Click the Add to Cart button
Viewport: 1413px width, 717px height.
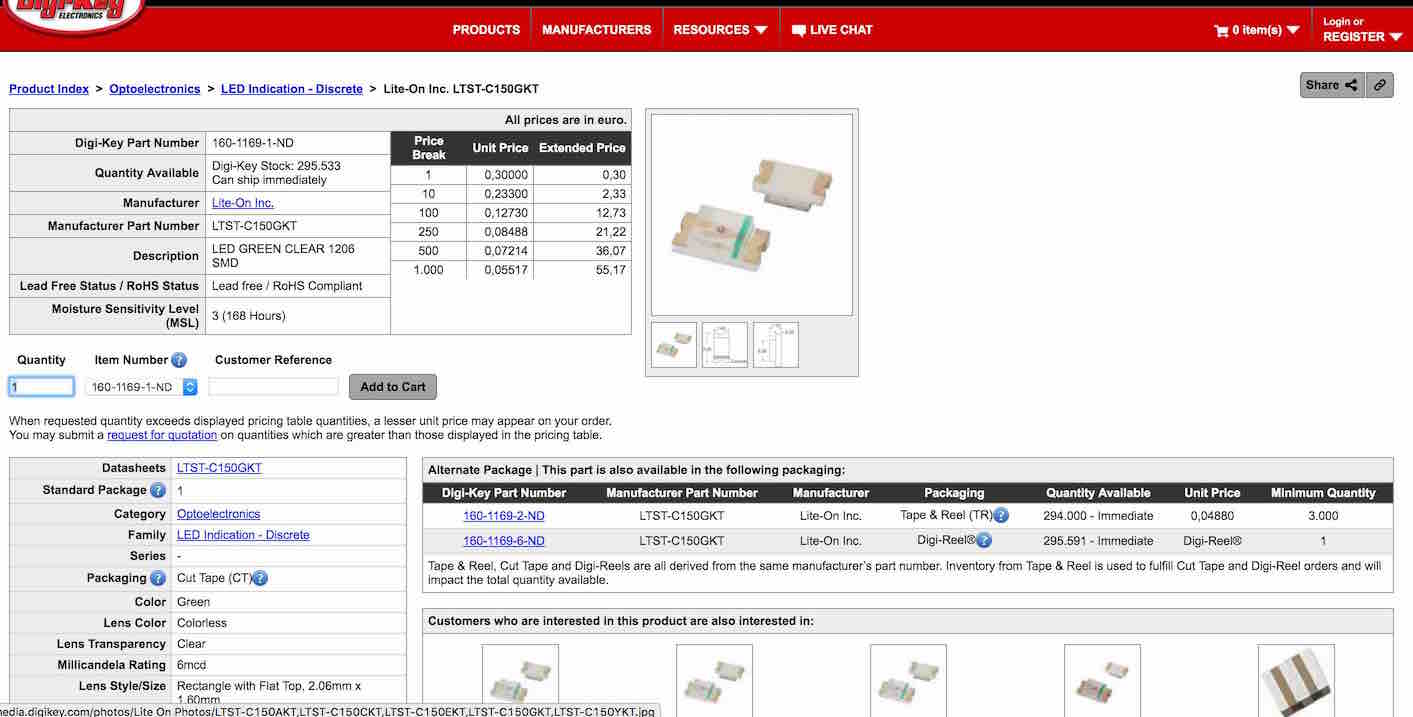tap(393, 387)
